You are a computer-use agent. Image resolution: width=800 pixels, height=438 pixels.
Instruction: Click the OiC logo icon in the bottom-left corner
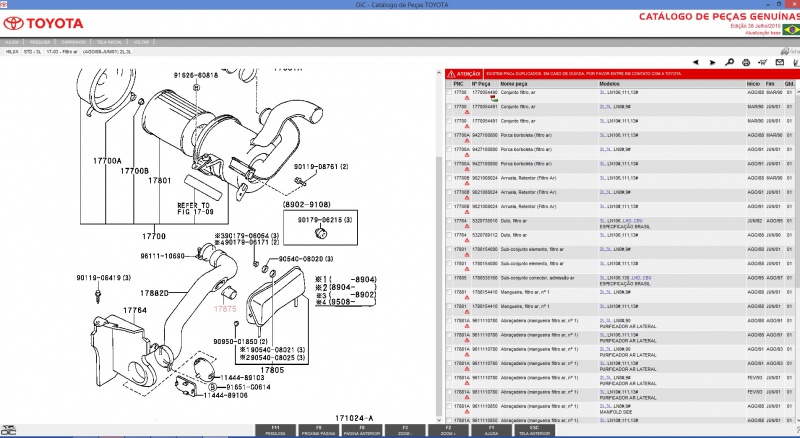coord(9,430)
